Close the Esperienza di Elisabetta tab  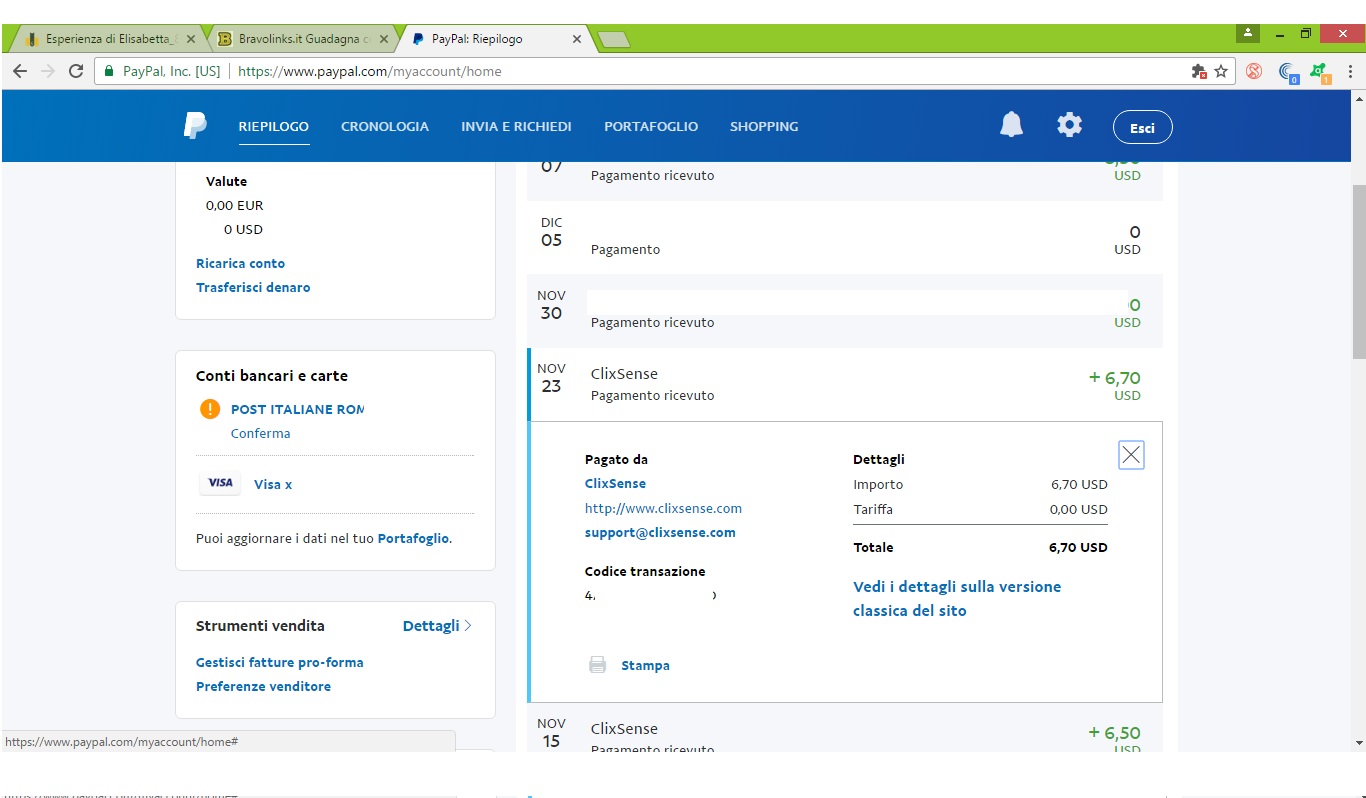coord(191,39)
